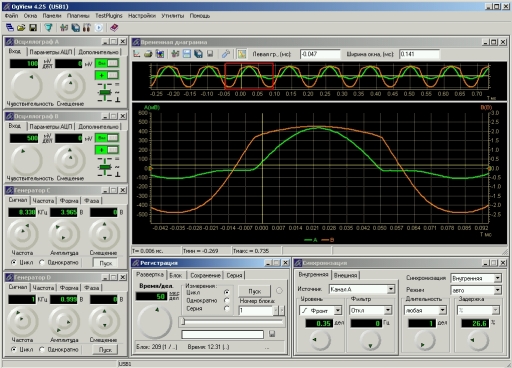
Task: Open the Блок tab in Registration
Action: (x=175, y=275)
